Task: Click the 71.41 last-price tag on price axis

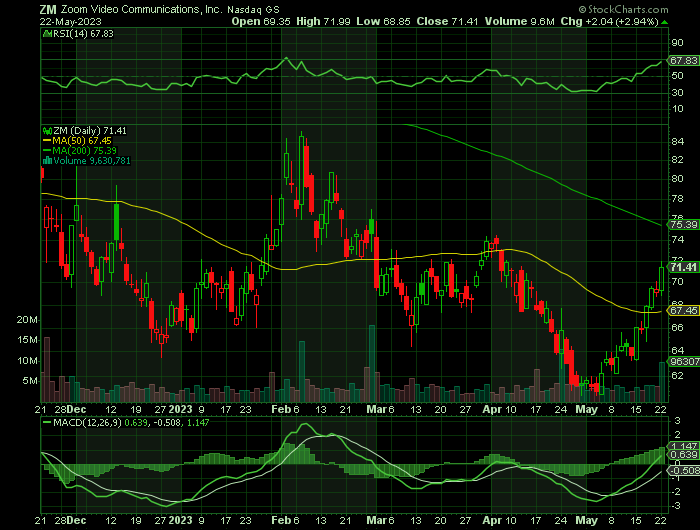Action: (x=683, y=267)
